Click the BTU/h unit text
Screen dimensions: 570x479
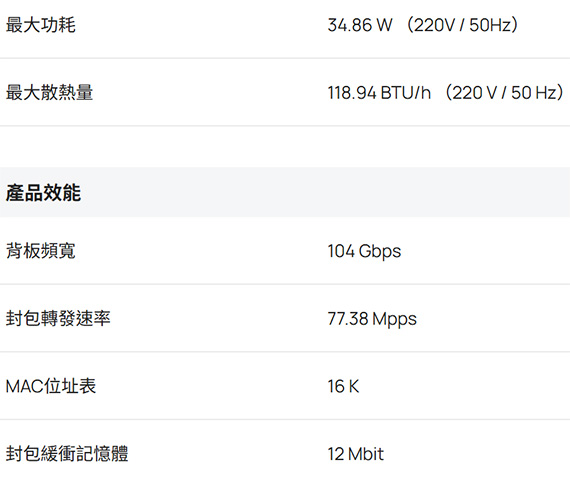coord(406,92)
